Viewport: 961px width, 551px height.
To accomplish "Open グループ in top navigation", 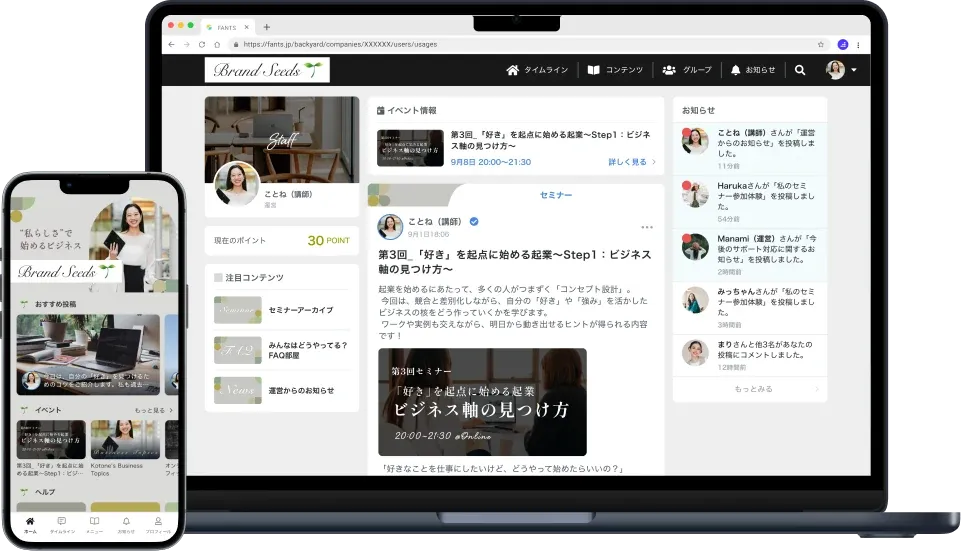I will point(687,70).
